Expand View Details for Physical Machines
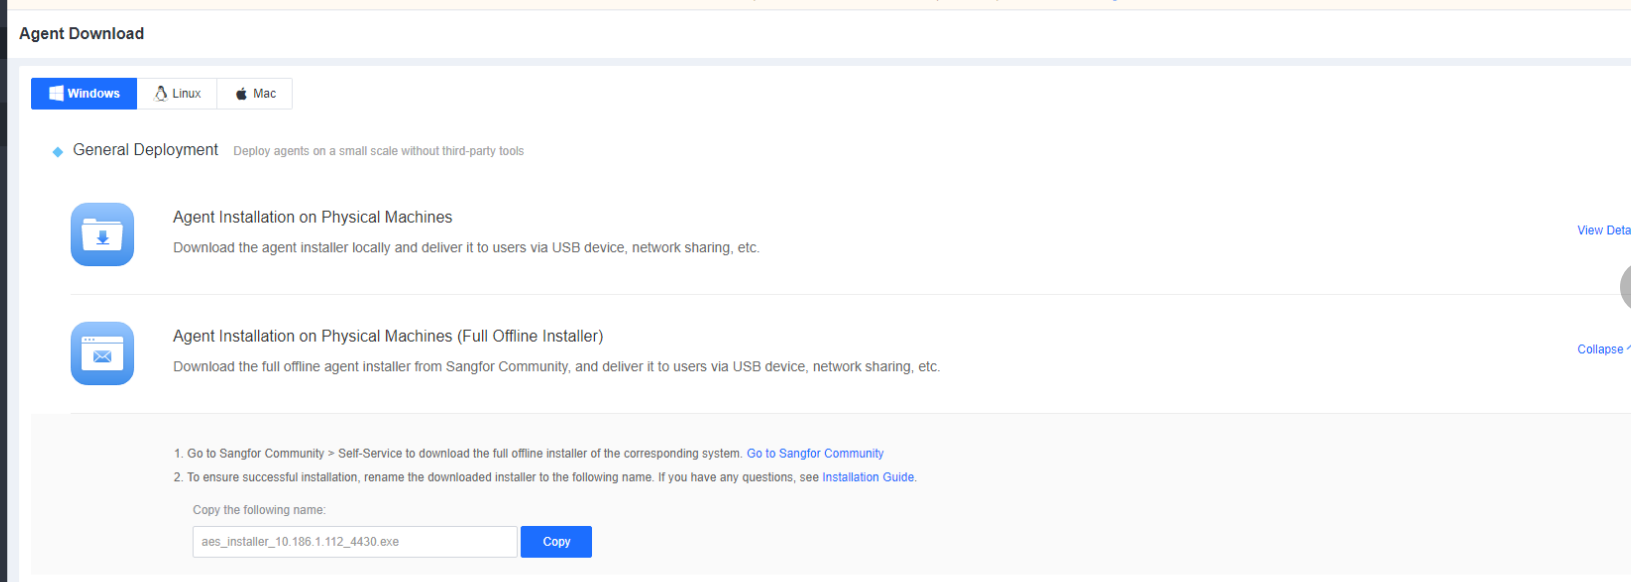This screenshot has width=1631, height=582. pyautogui.click(x=1603, y=230)
